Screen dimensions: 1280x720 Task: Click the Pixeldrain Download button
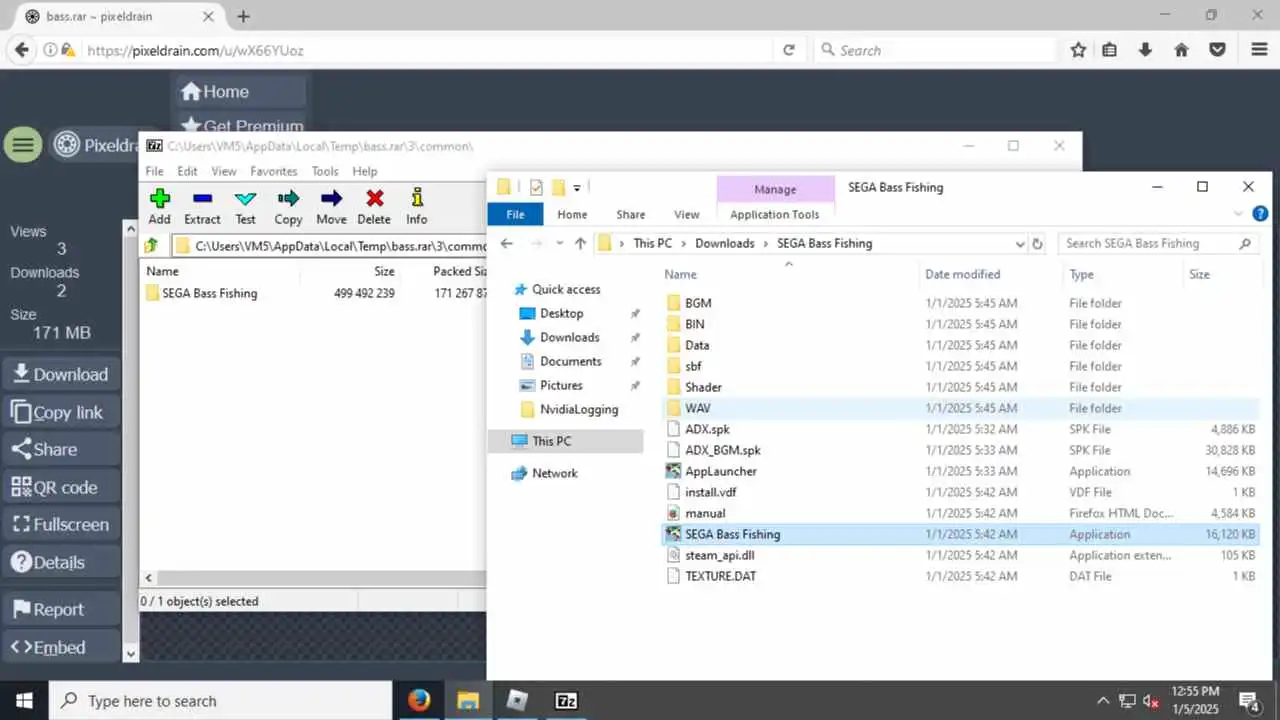point(61,374)
